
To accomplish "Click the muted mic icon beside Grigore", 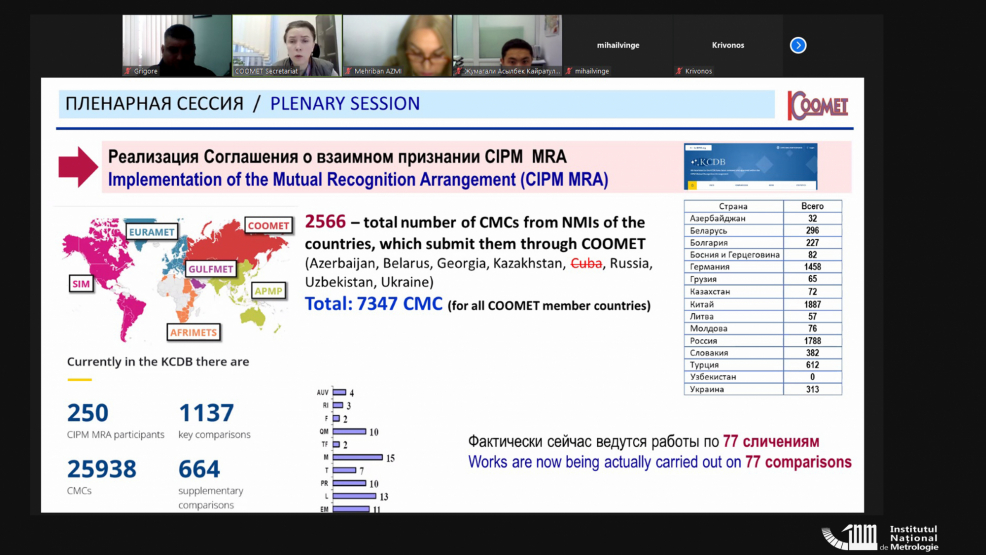I will 127,71.
